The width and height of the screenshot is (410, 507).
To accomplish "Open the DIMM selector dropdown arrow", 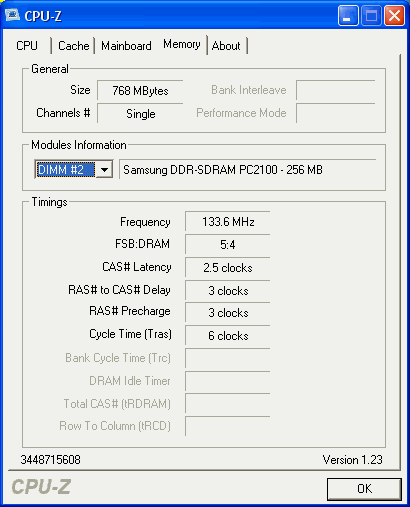I will [x=104, y=170].
